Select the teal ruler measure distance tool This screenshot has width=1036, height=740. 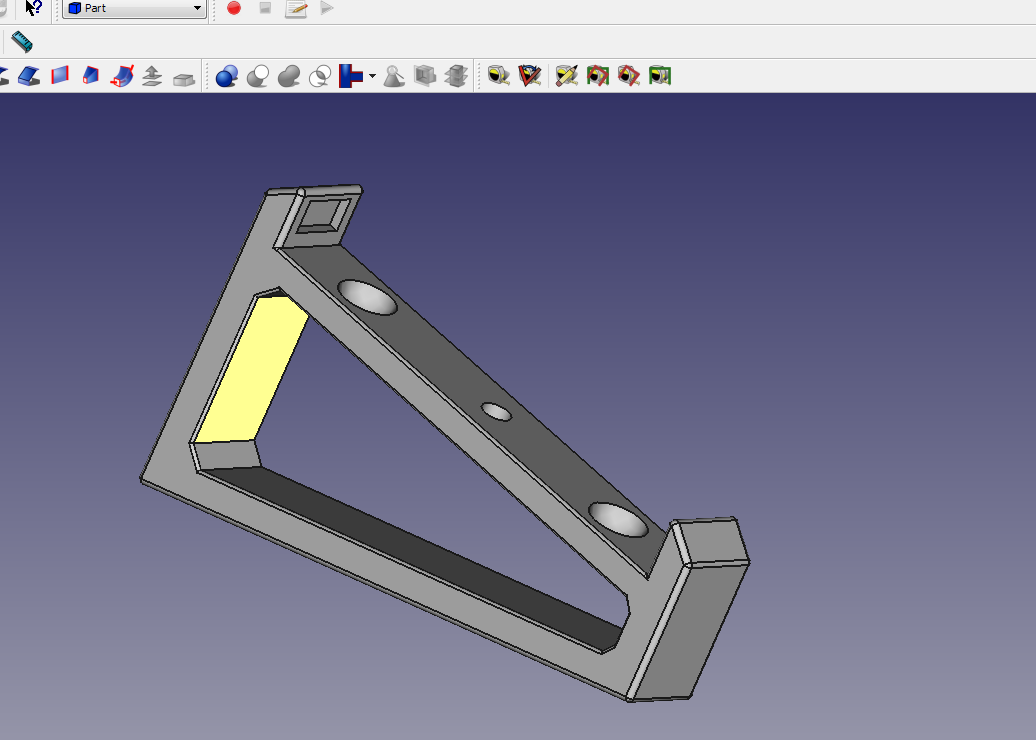pos(22,42)
